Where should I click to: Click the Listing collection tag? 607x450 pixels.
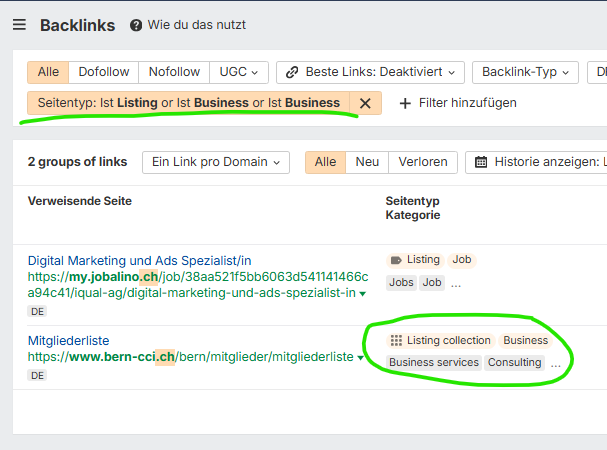point(441,341)
